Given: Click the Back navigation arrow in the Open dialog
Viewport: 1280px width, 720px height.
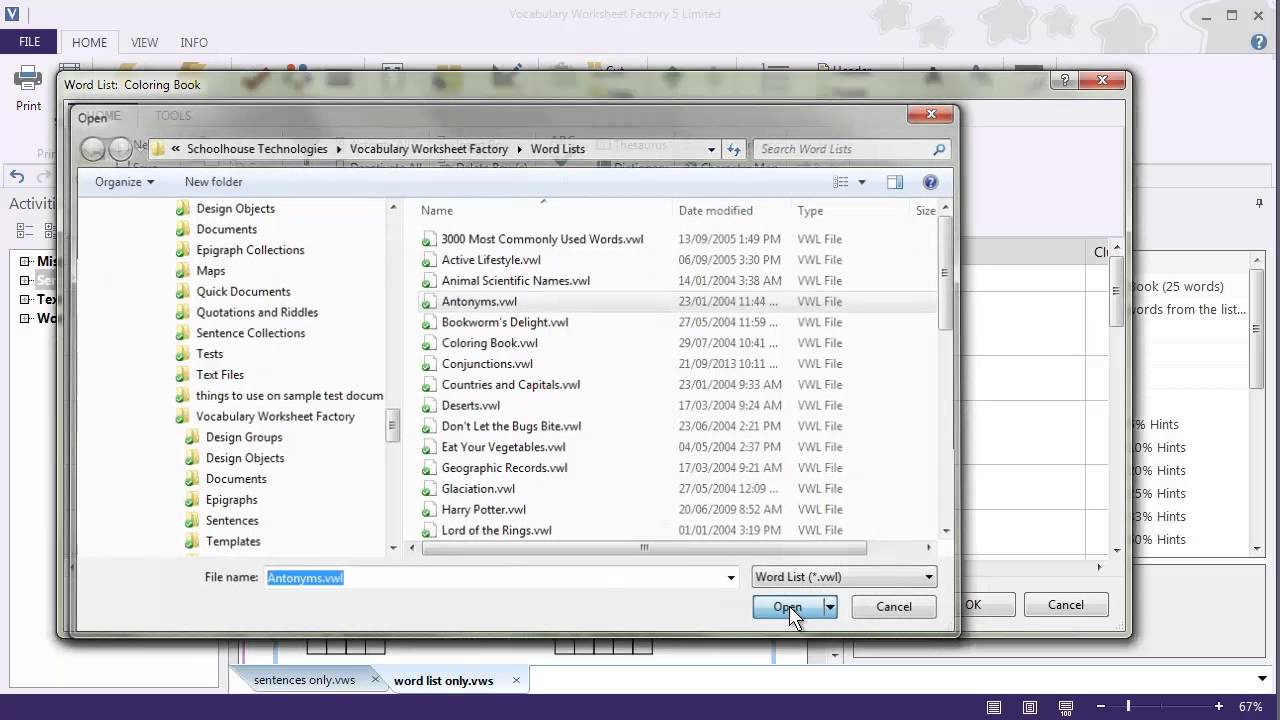Looking at the screenshot, I should coord(93,149).
